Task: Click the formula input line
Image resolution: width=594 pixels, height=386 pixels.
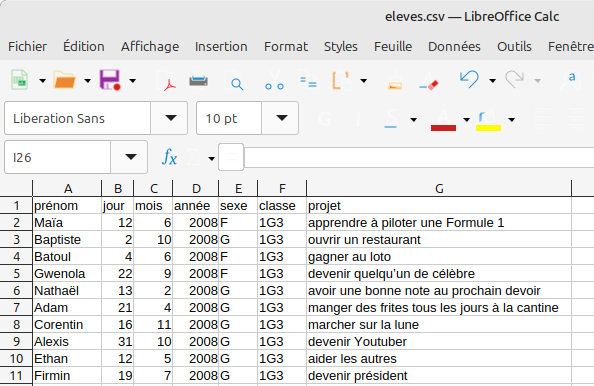Action: pos(419,157)
